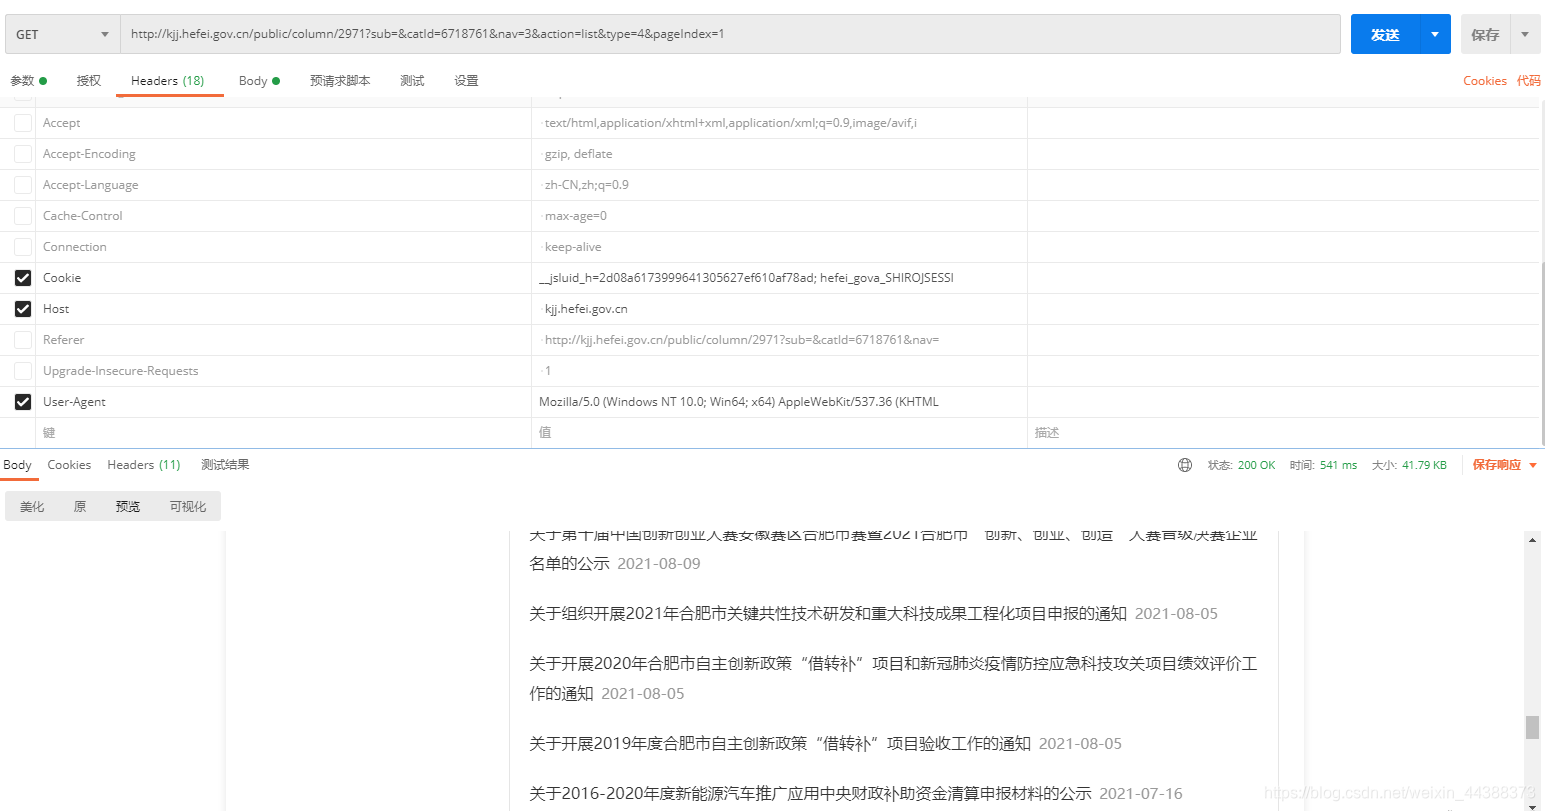Select the 美化 view button

32,507
